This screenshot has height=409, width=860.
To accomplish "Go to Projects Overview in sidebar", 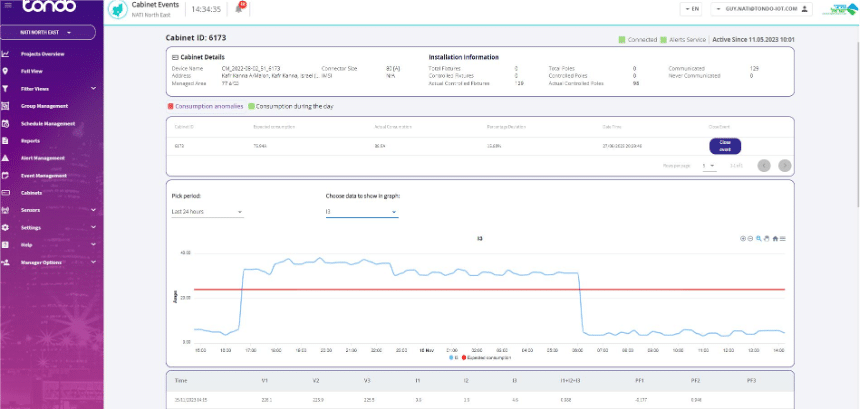I will pyautogui.click(x=42, y=53).
